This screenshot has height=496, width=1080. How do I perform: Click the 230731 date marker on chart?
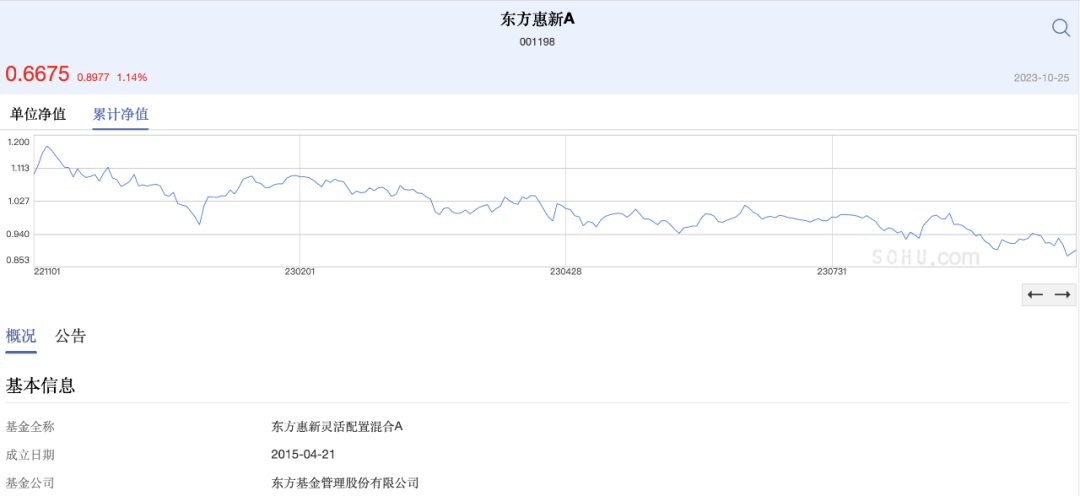tap(832, 272)
